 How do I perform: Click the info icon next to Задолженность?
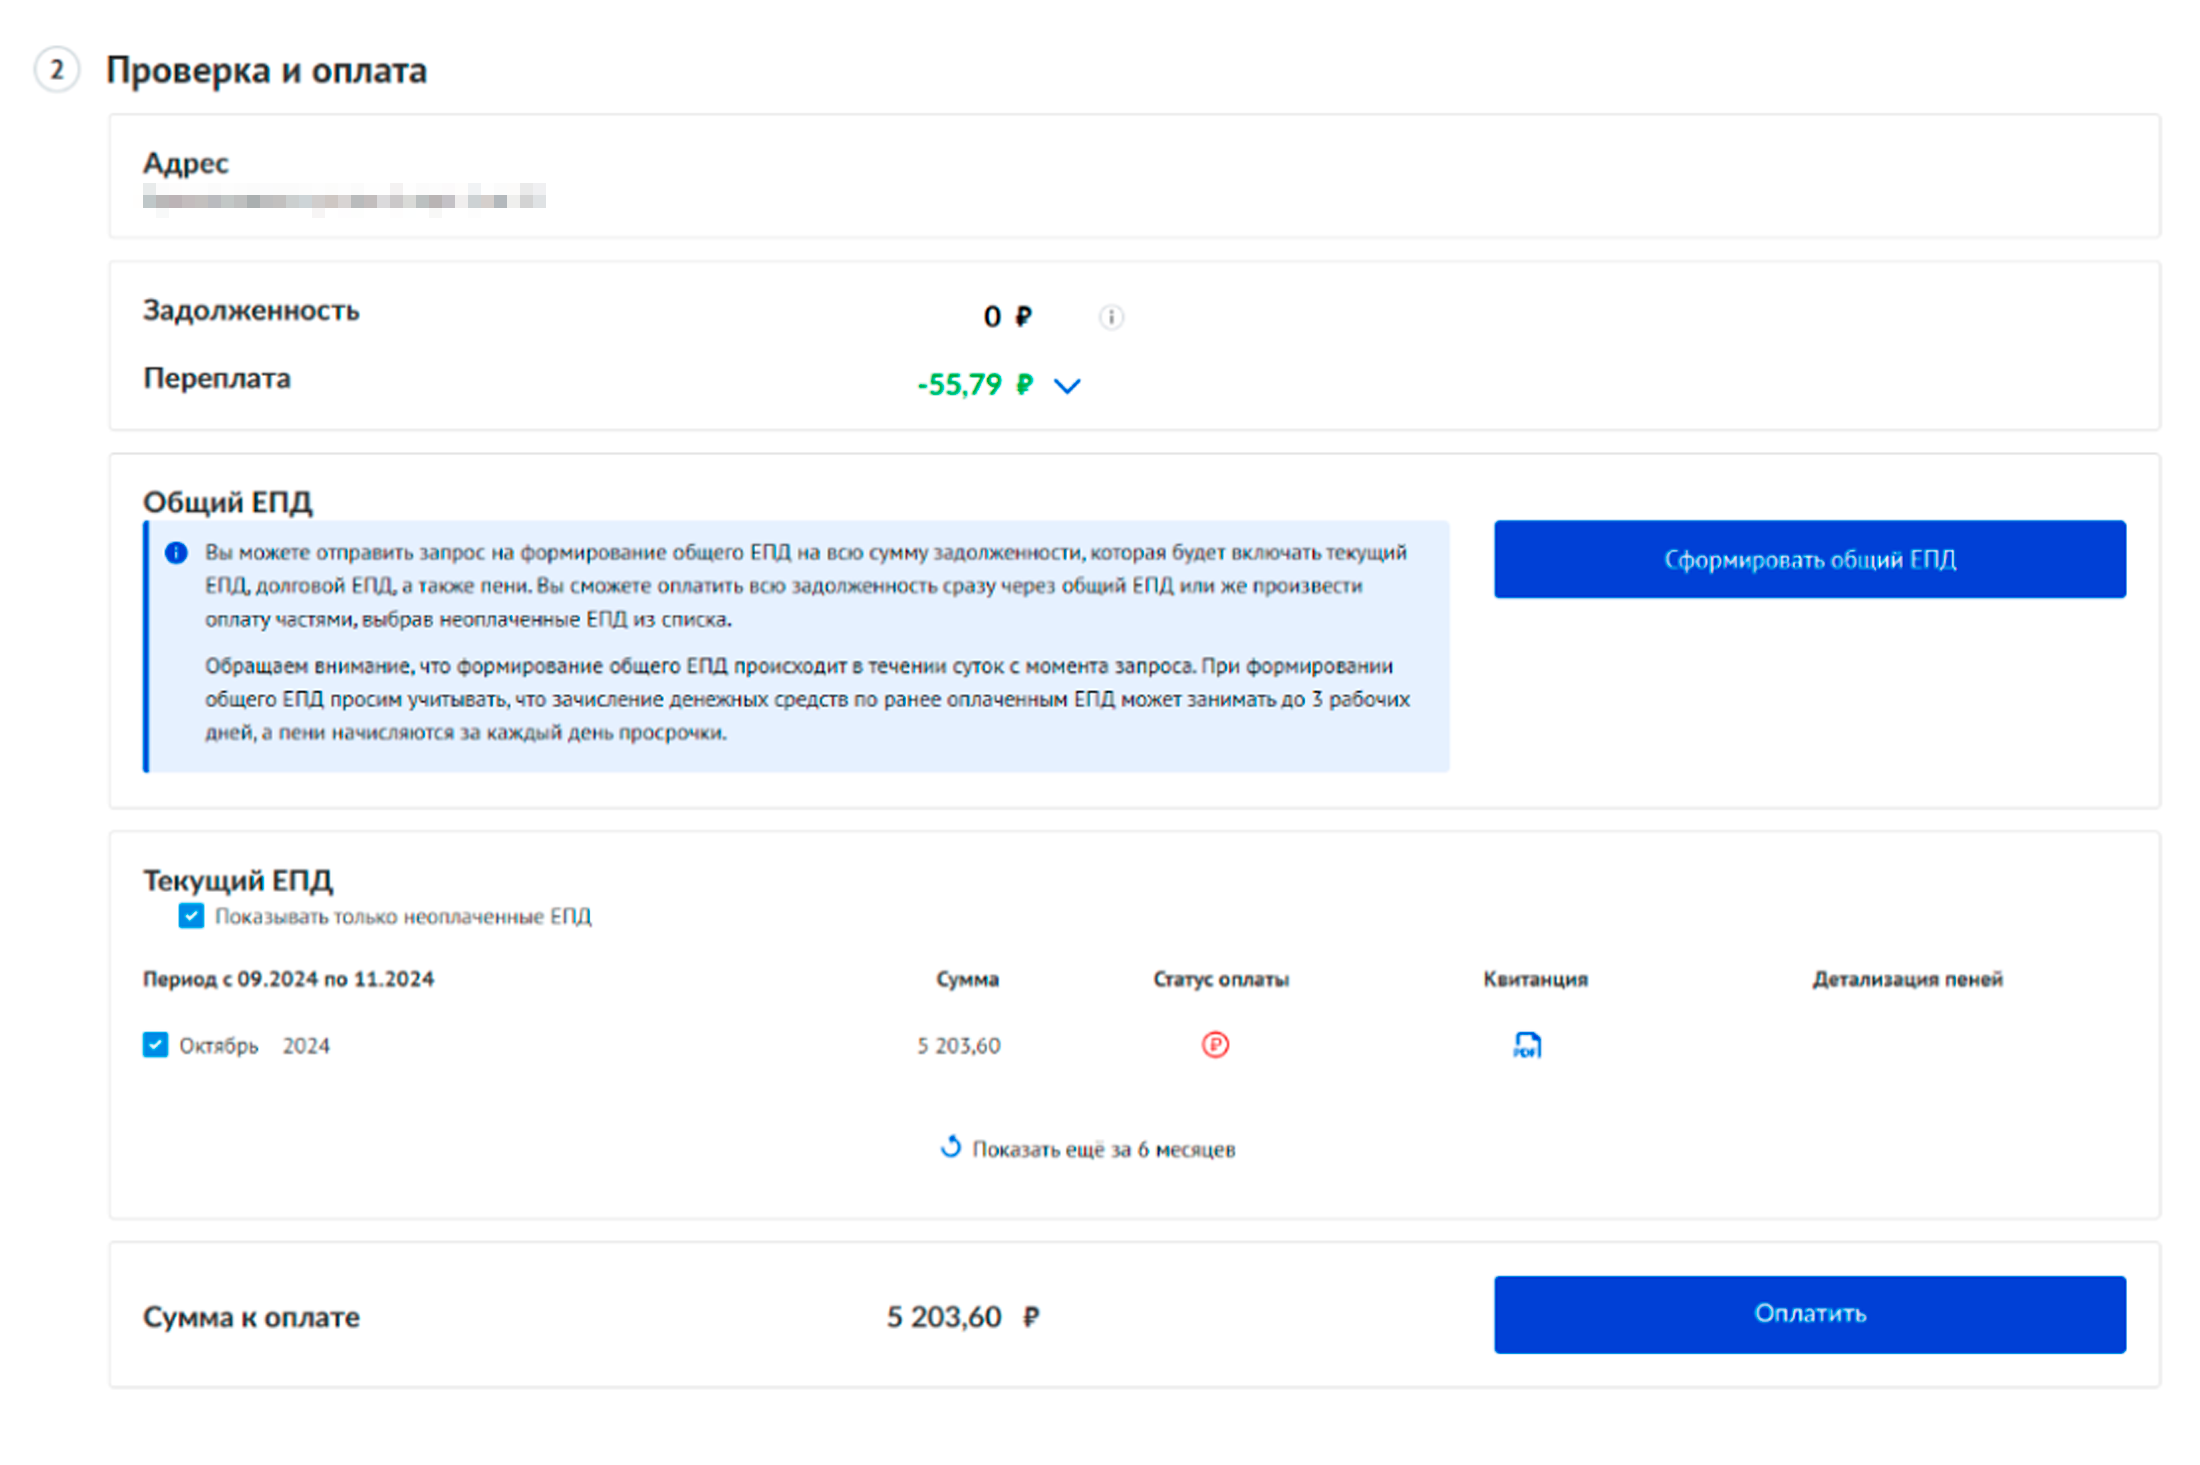click(x=1111, y=317)
